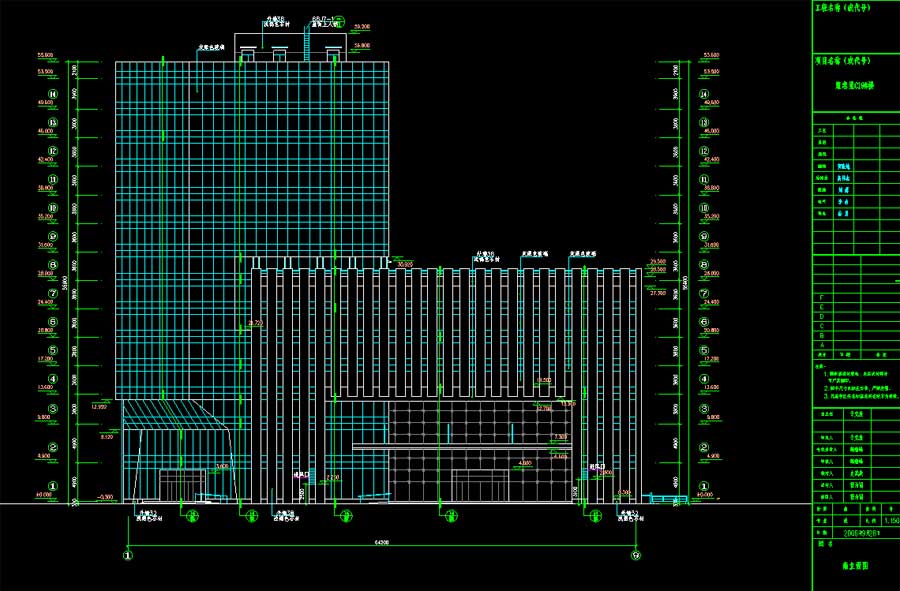The image size is (900, 591).
Task: Select the 工程名称(或代号) header in title block
Action: (x=842, y=7)
